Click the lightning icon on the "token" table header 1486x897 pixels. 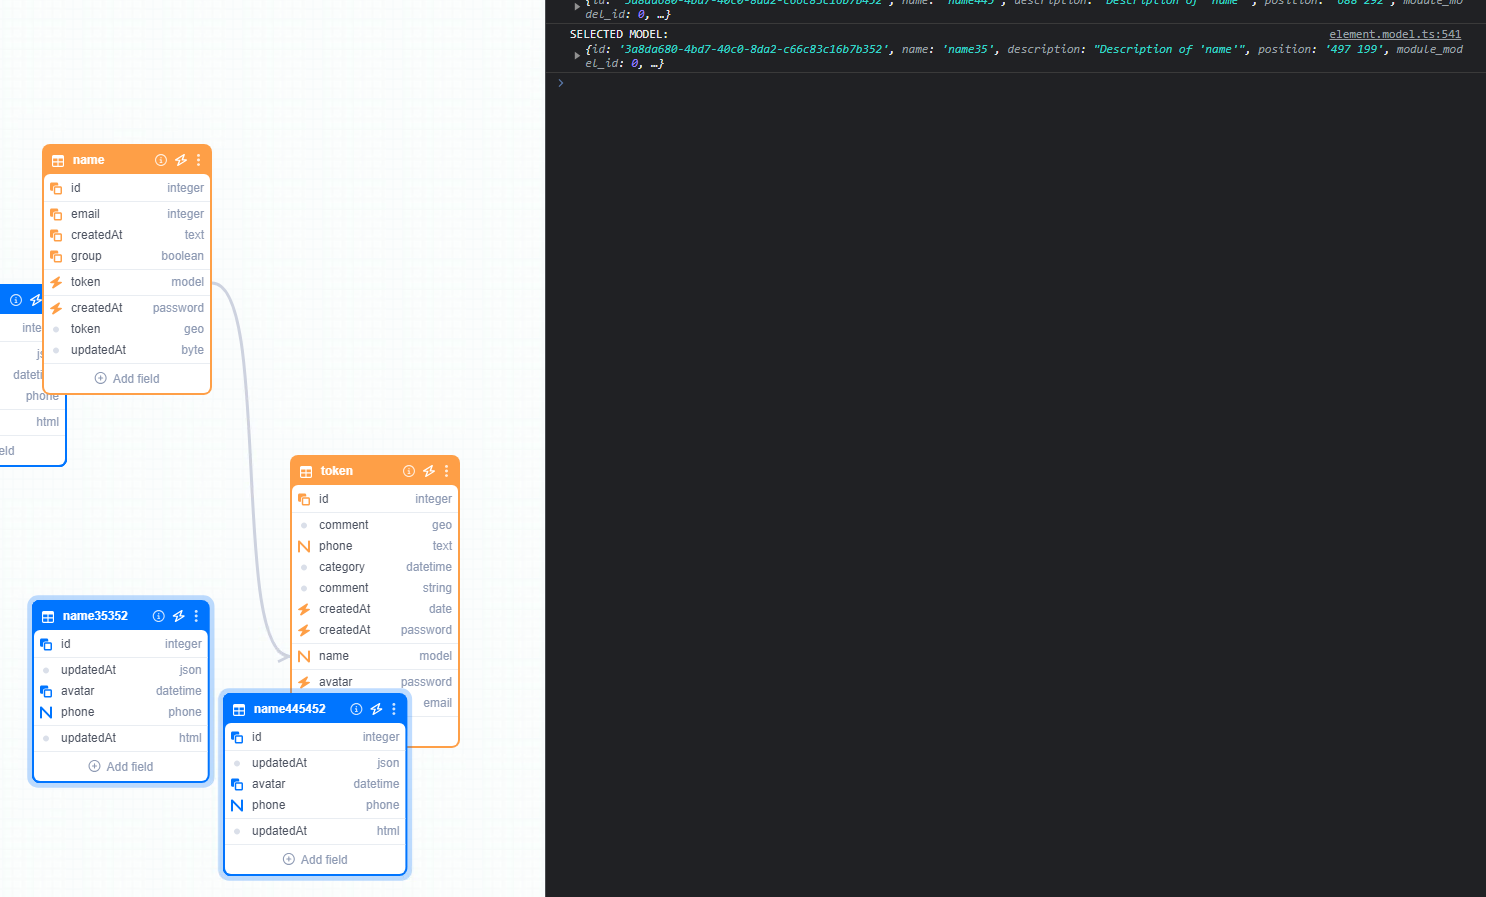[429, 471]
